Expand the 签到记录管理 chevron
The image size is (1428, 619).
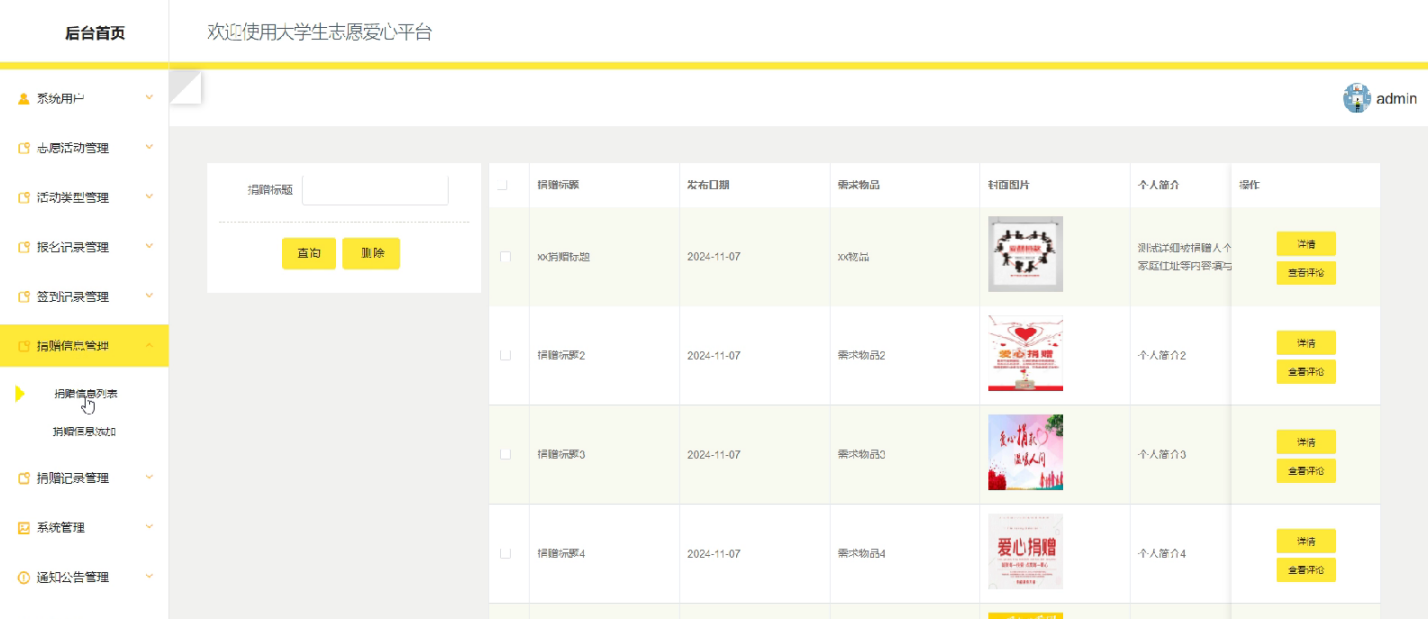click(x=149, y=295)
